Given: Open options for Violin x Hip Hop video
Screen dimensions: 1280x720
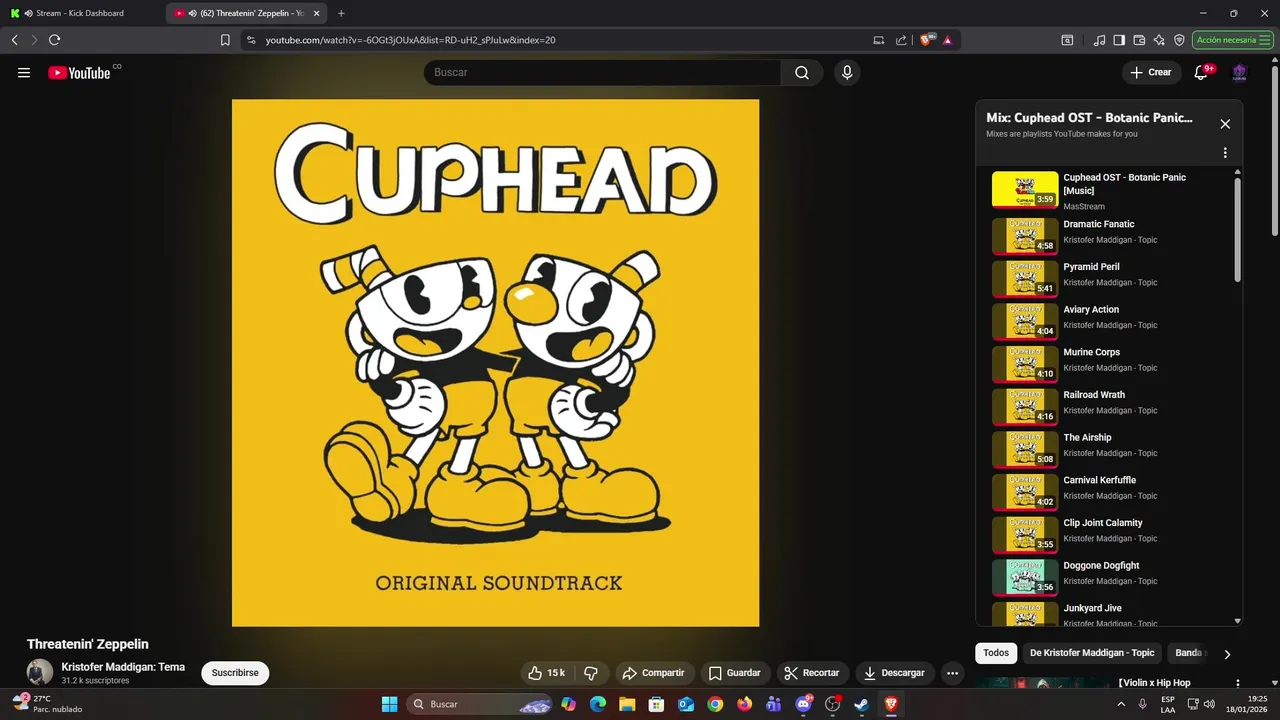Looking at the screenshot, I should [1238, 683].
